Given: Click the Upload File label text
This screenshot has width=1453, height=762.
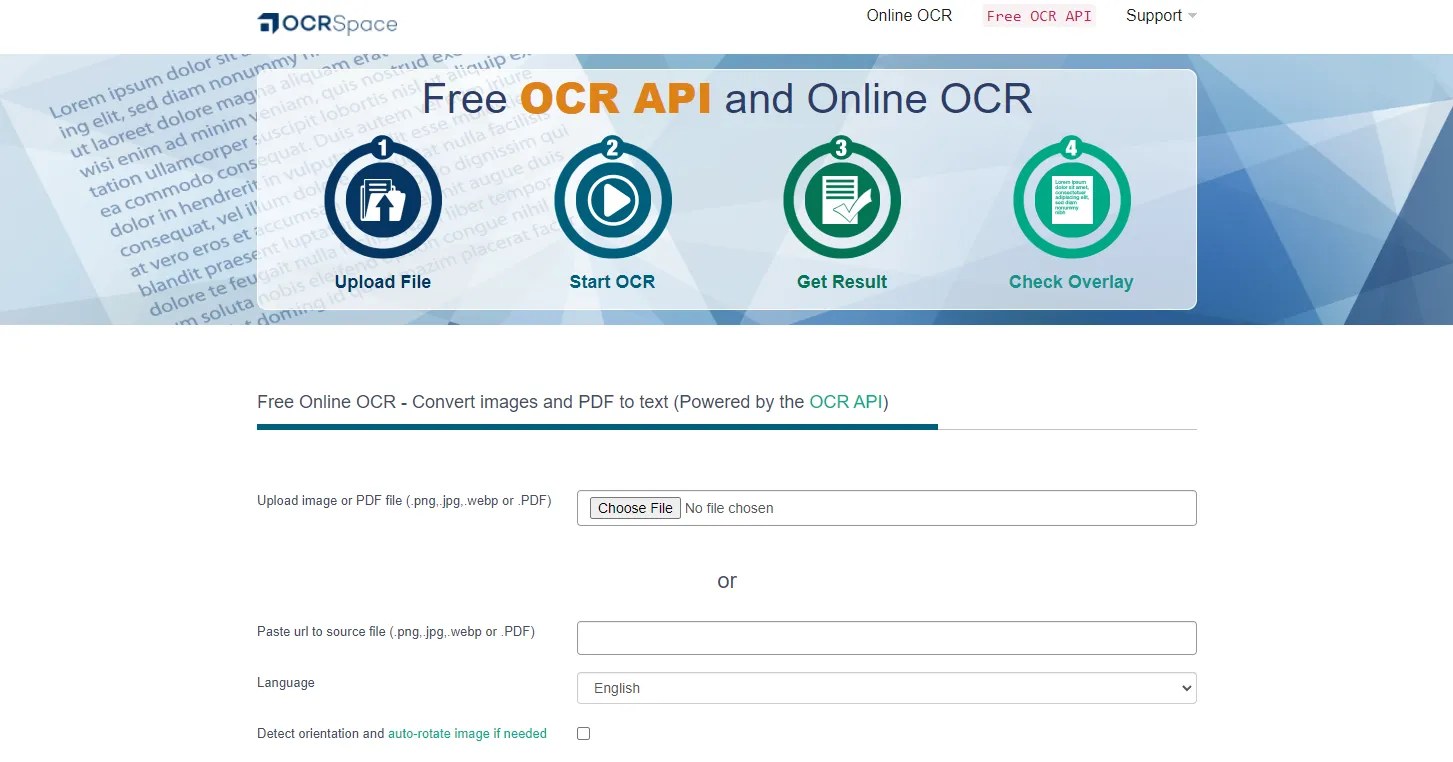Looking at the screenshot, I should 383,282.
